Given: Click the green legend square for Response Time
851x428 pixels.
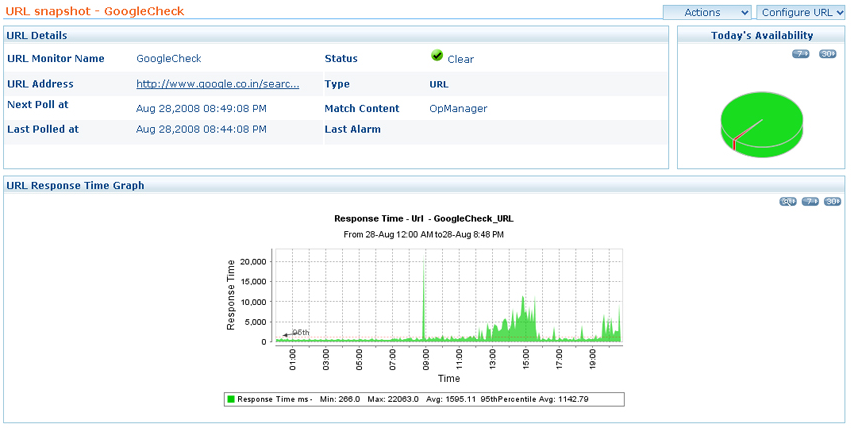Looking at the screenshot, I should tap(231, 399).
